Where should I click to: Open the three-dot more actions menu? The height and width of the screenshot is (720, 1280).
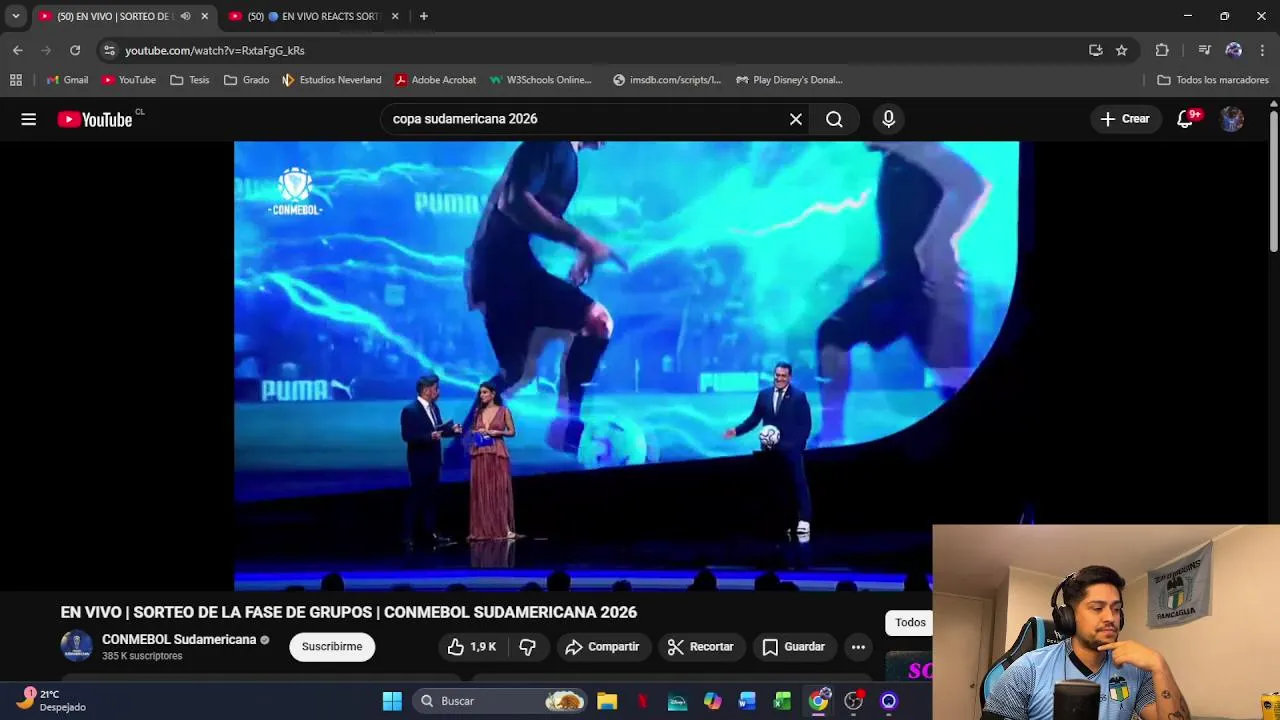(x=858, y=647)
